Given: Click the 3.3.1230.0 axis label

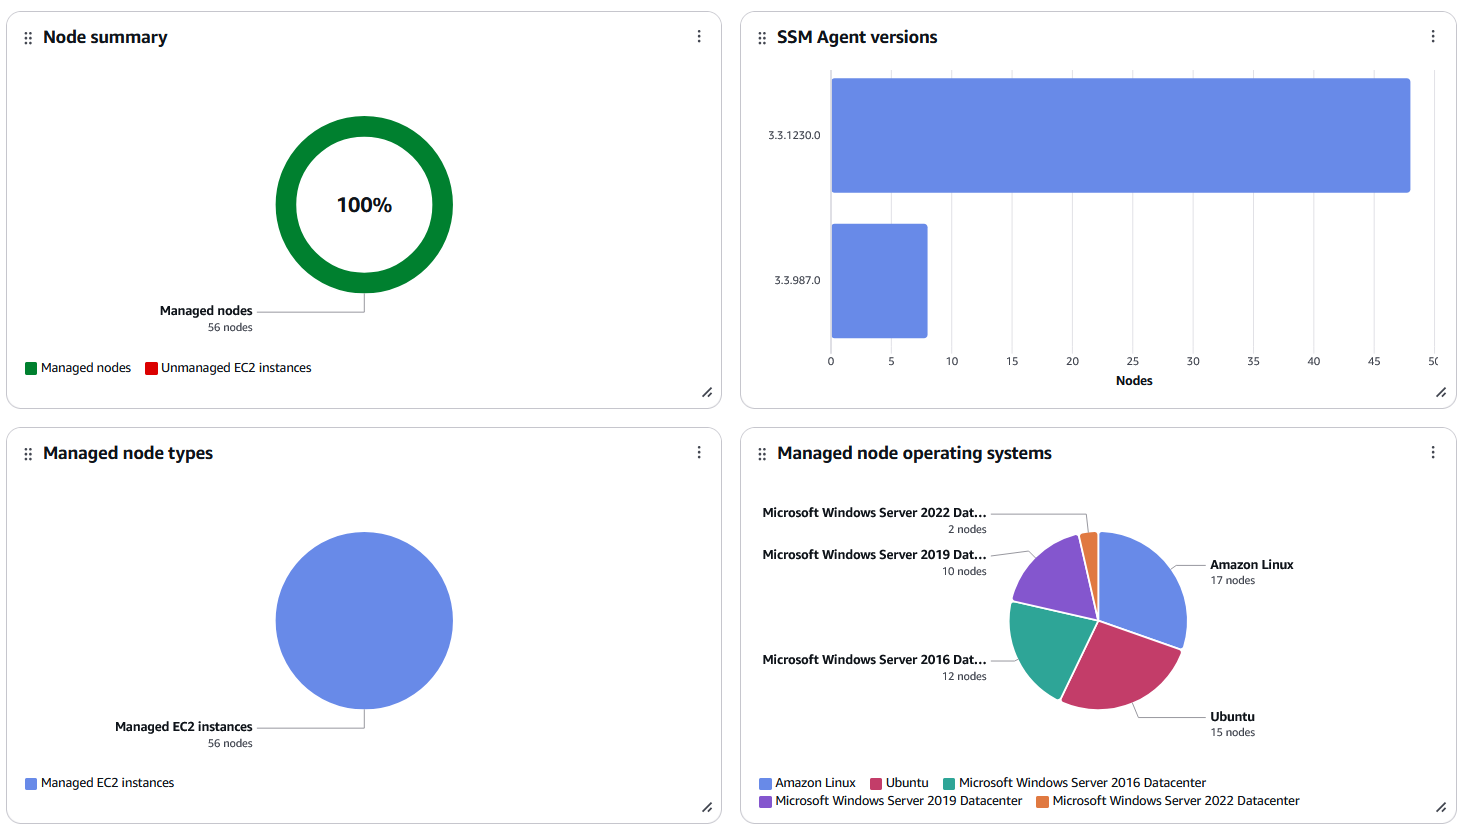Looking at the screenshot, I should [794, 135].
